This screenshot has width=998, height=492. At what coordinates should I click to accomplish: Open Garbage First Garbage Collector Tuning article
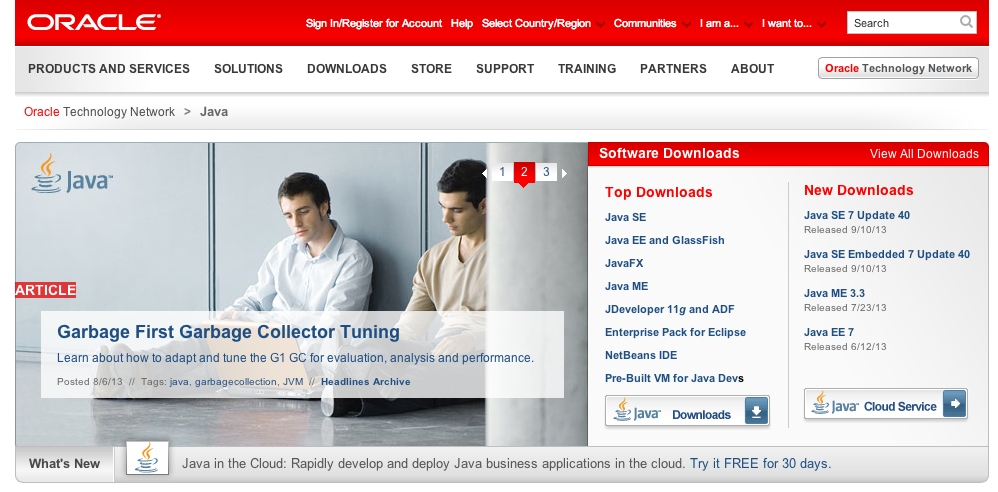point(228,332)
